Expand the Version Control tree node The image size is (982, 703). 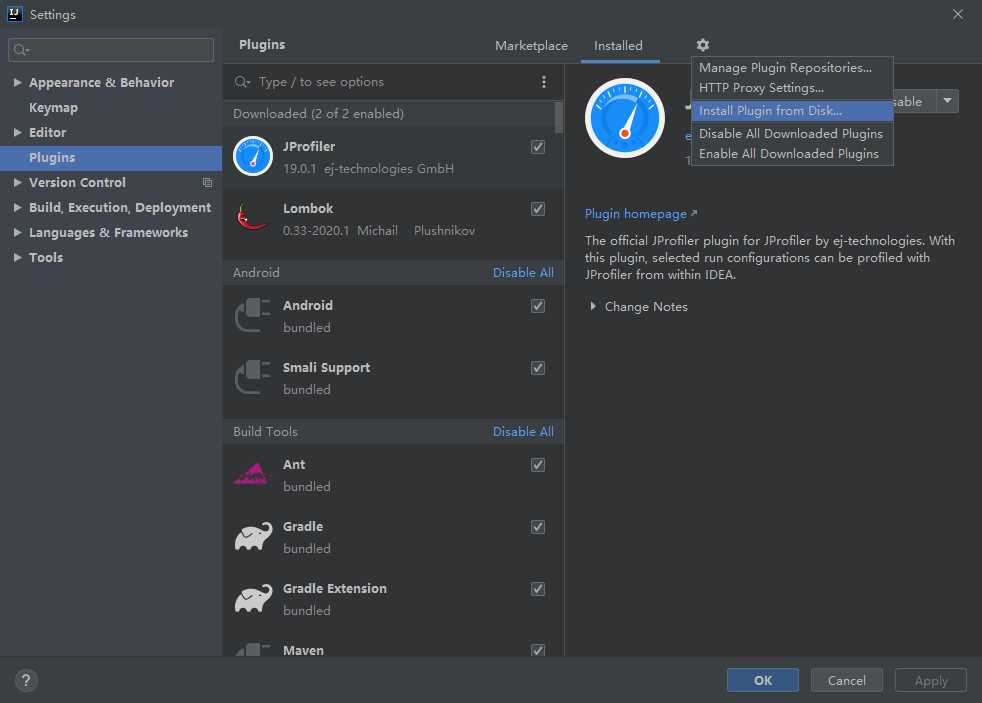(x=18, y=182)
